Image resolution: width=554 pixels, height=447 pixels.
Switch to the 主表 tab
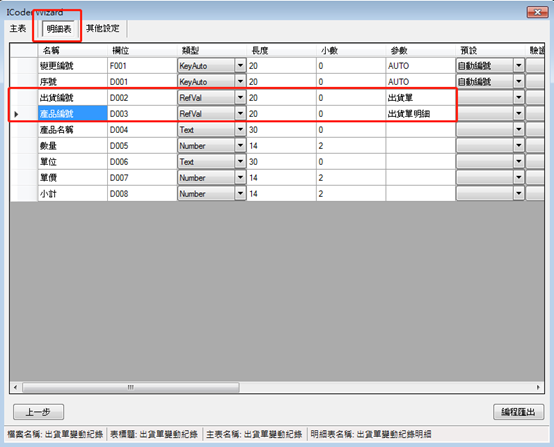(x=18, y=29)
